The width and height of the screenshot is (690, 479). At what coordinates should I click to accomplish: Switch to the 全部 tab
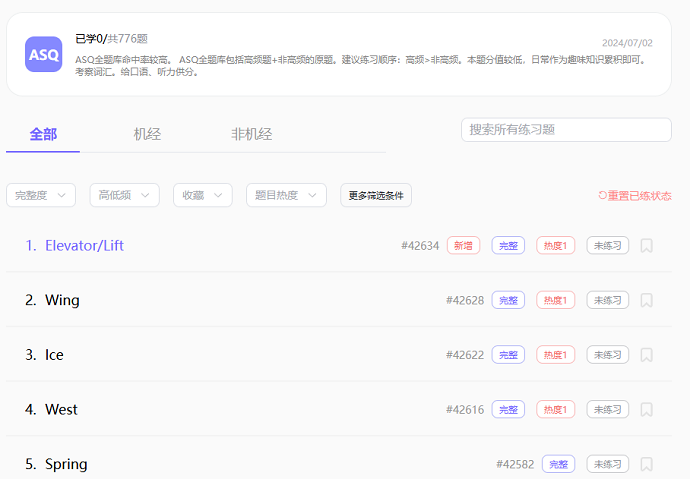(x=43, y=134)
